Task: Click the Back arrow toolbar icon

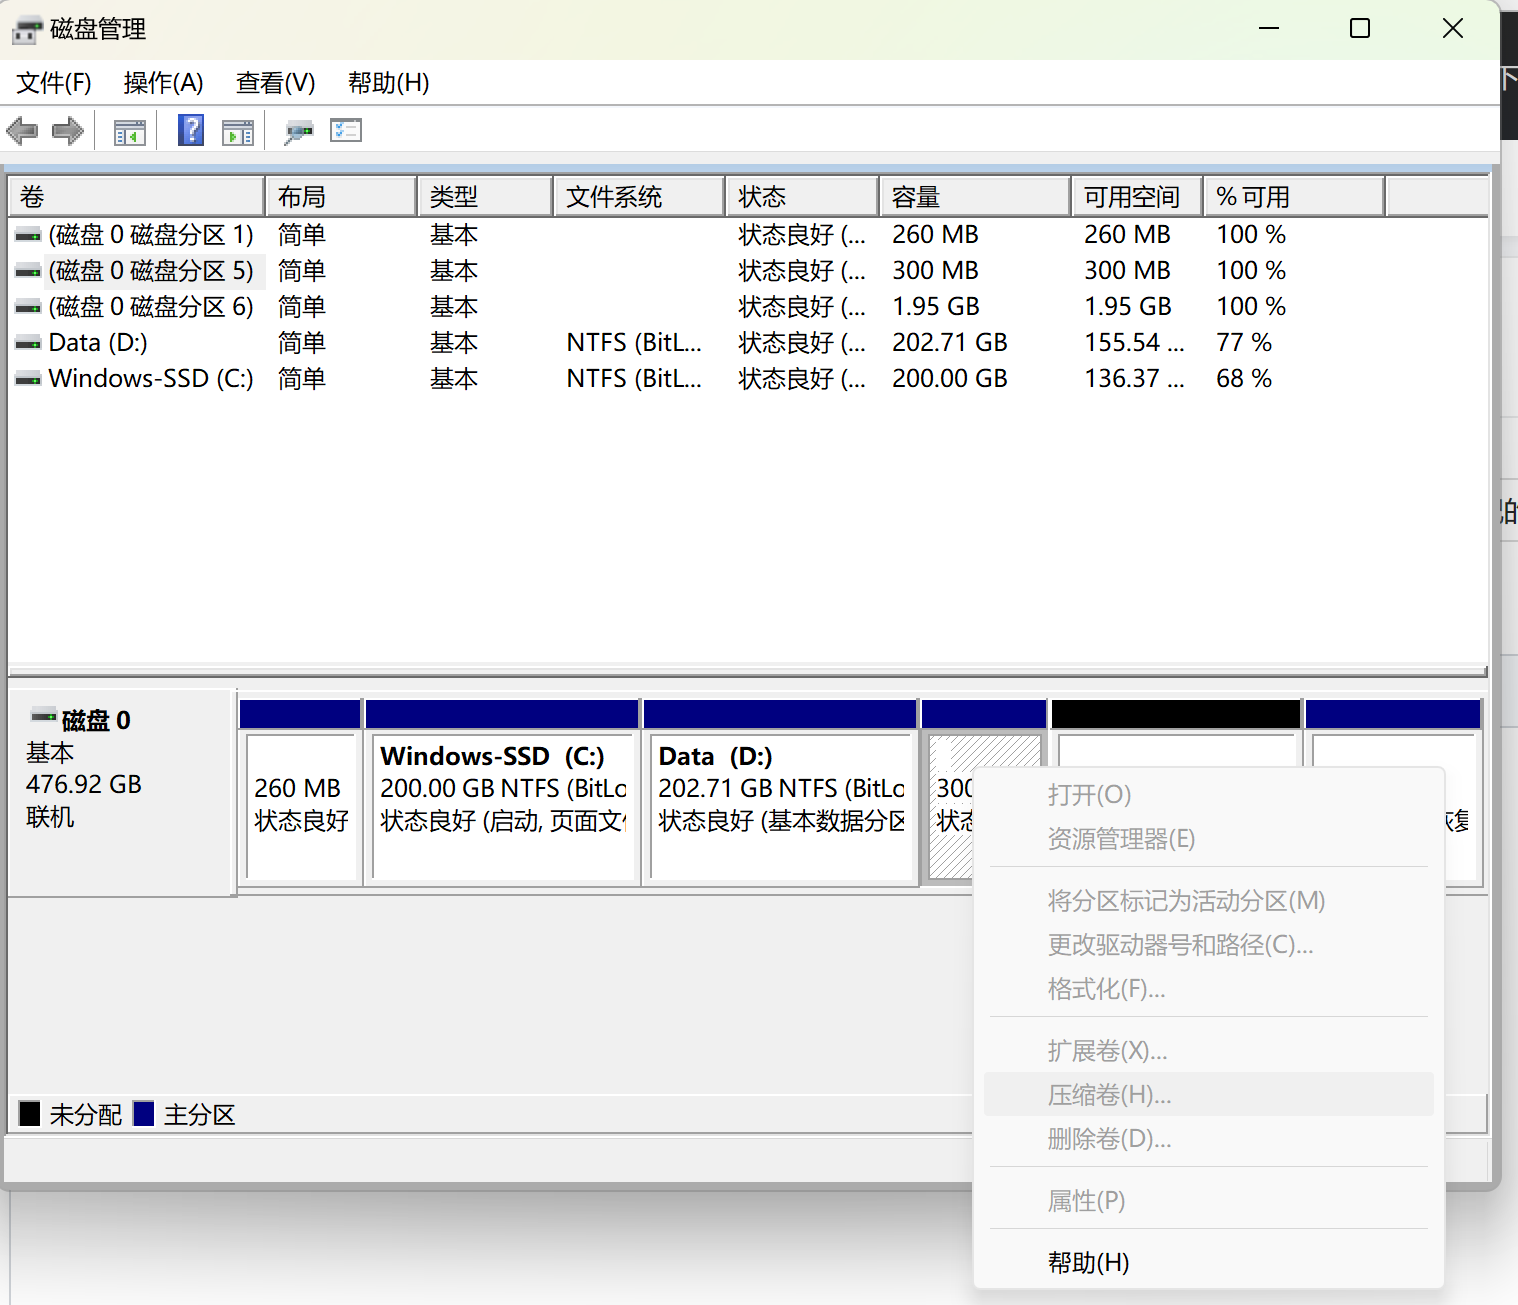Action: click(x=22, y=131)
